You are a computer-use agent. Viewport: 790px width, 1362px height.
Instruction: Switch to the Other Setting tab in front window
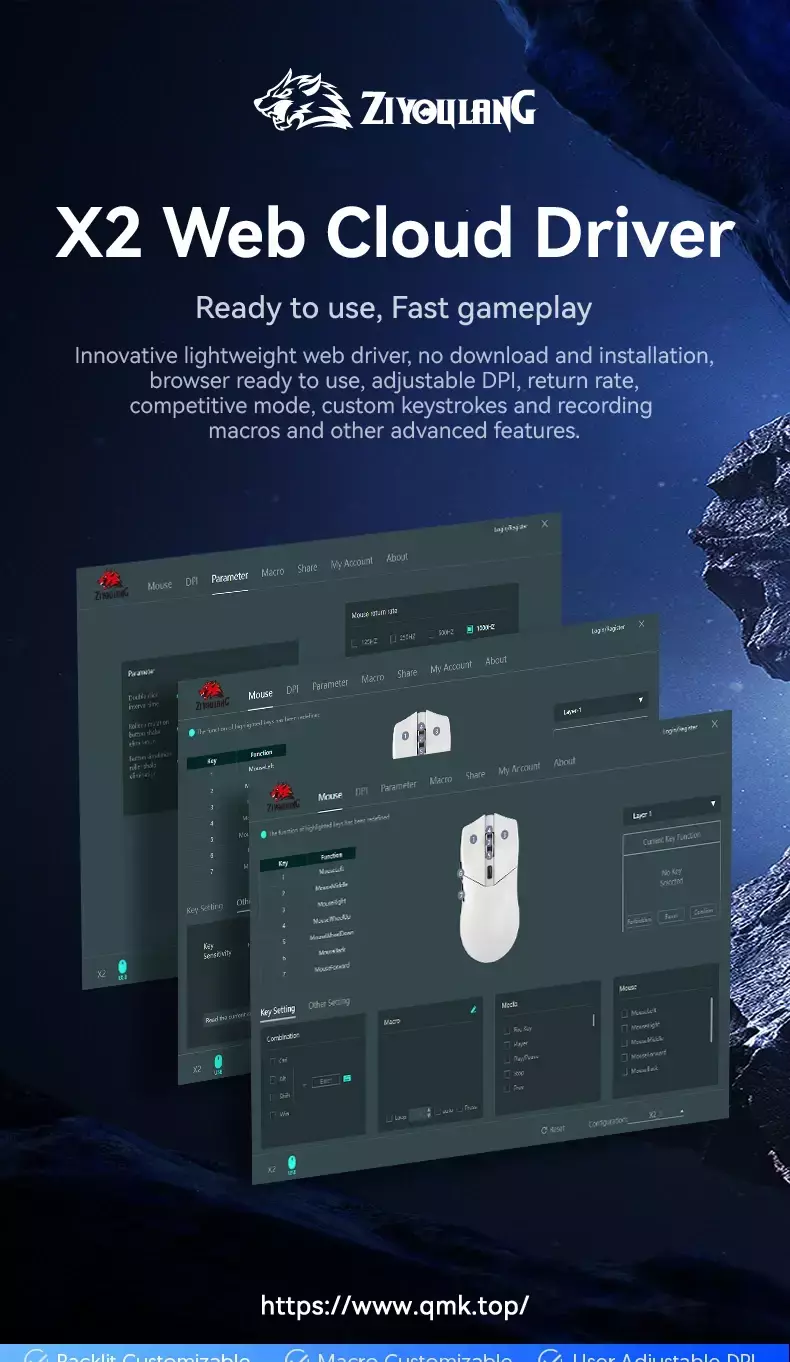pyautogui.click(x=329, y=1003)
